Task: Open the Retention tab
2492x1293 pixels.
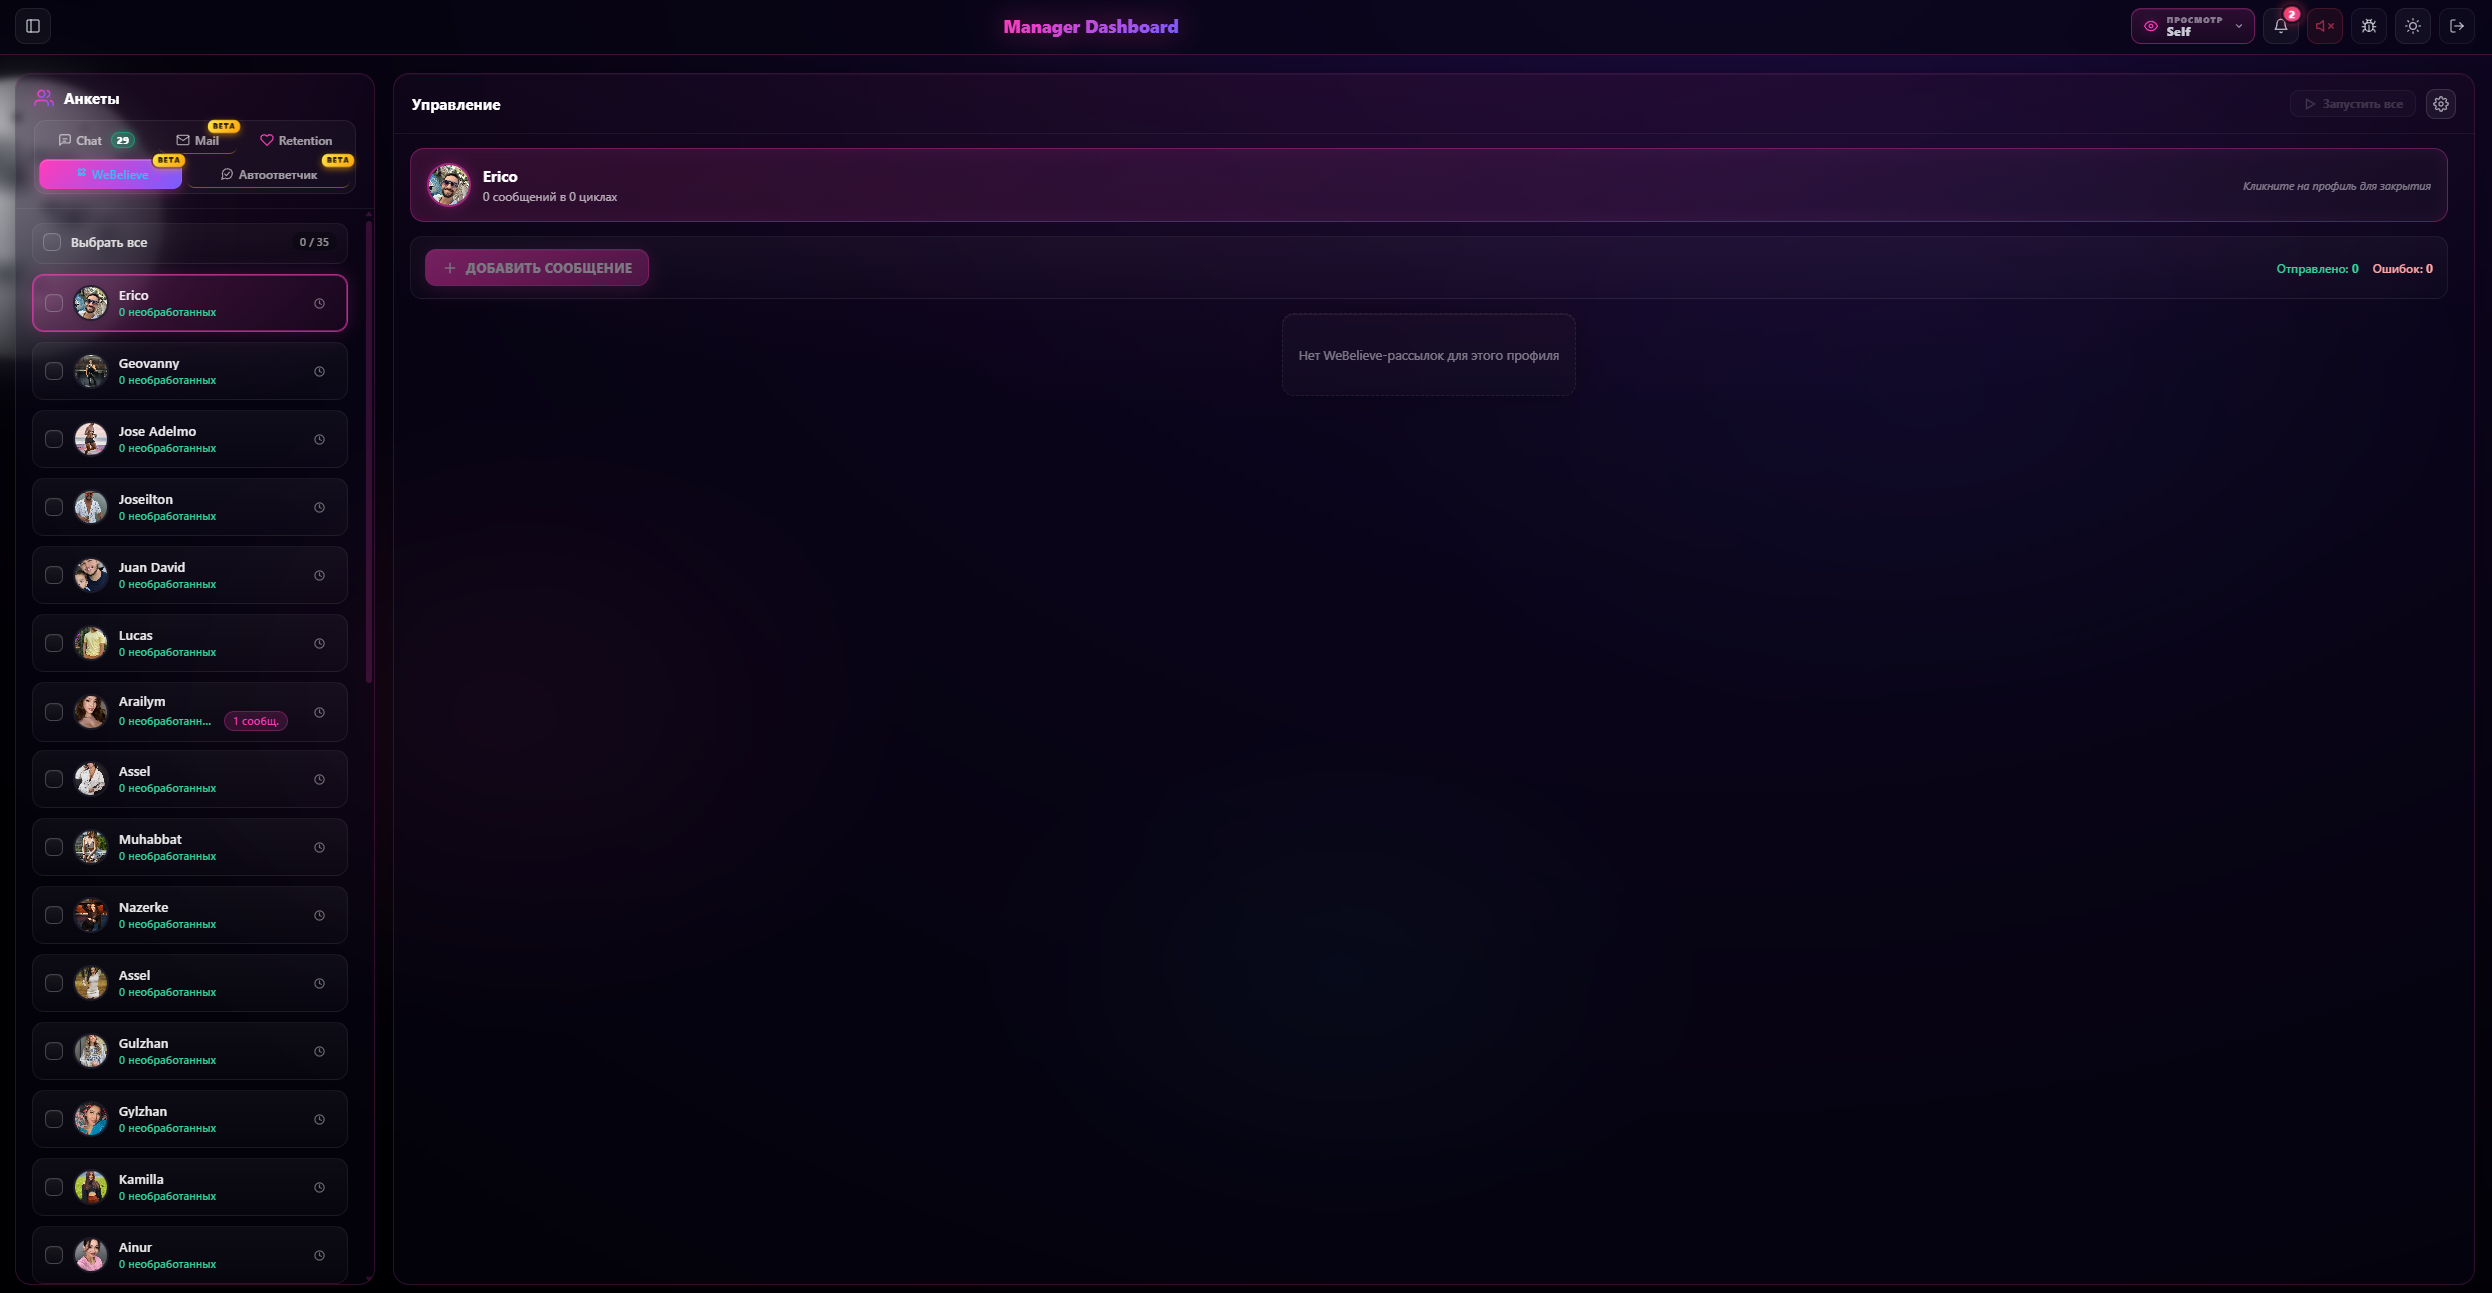Action: coord(296,140)
